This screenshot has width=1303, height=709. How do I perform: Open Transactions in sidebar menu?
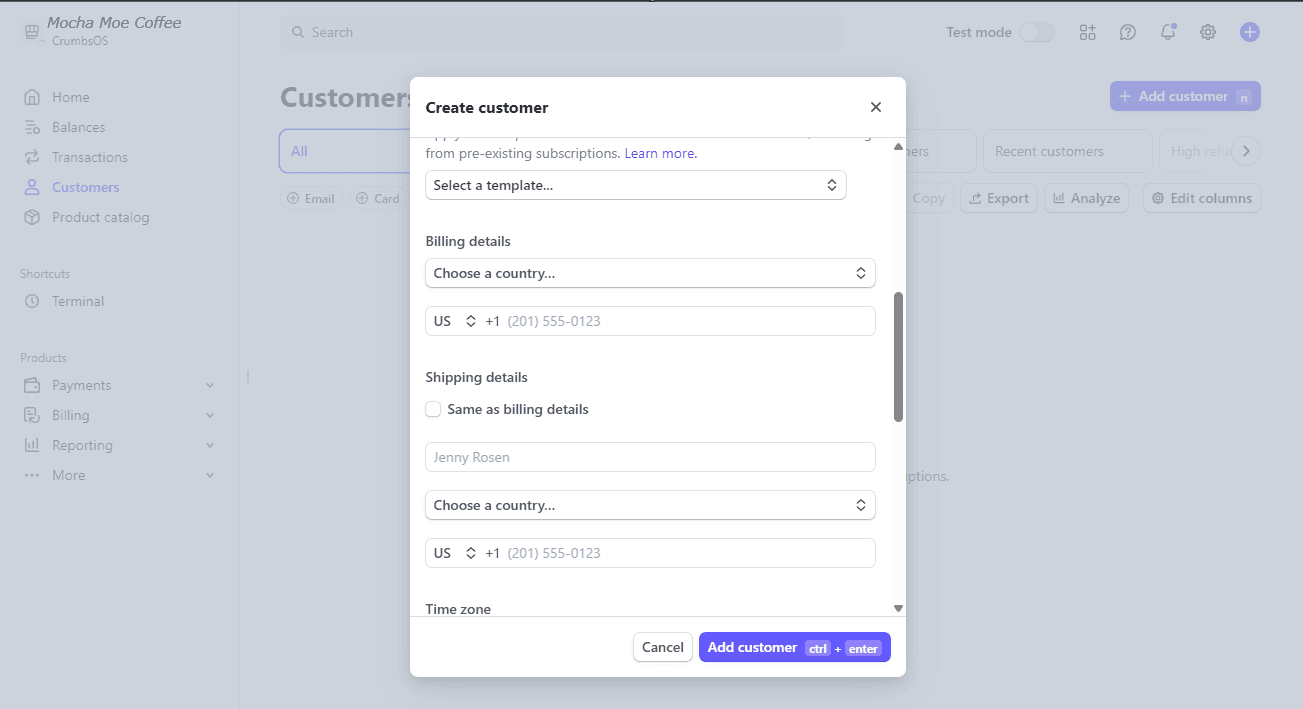pos(89,157)
